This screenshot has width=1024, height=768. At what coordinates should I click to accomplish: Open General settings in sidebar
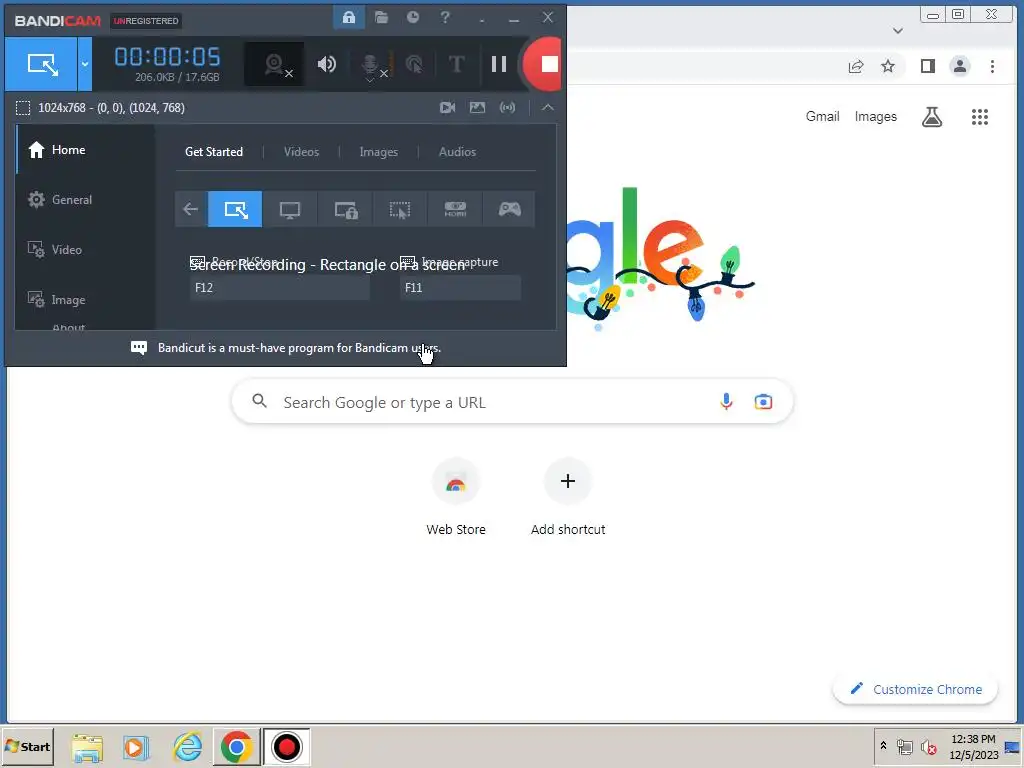click(x=86, y=200)
